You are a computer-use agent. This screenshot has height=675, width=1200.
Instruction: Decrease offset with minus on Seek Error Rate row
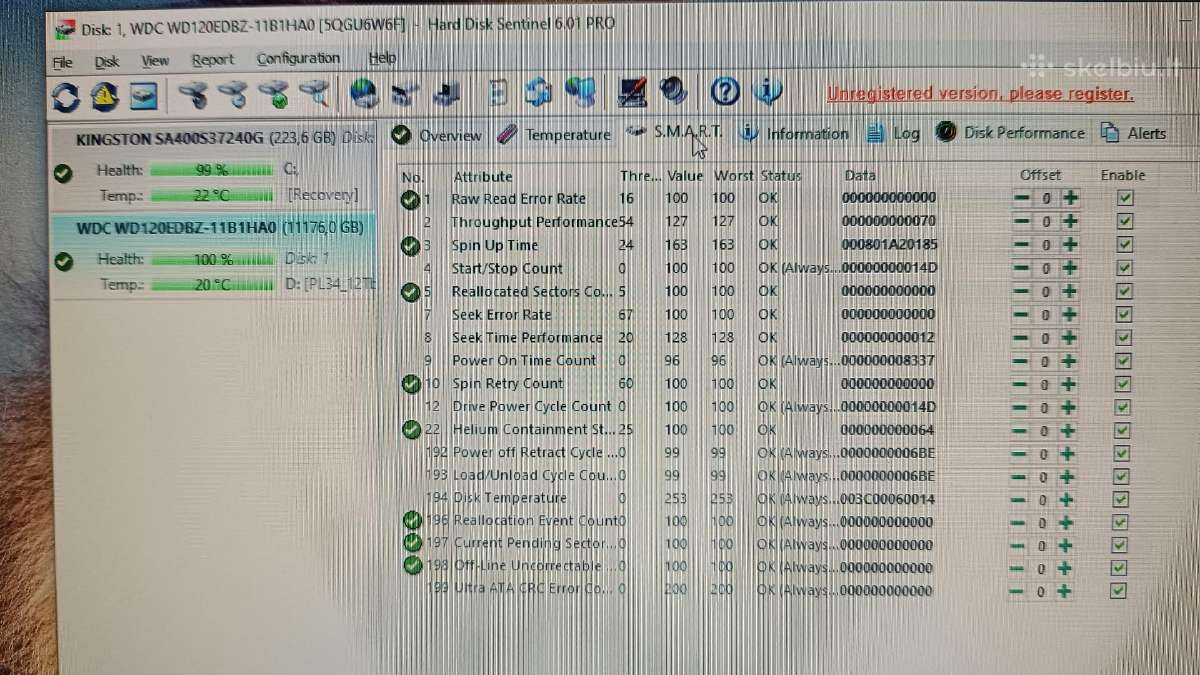(x=1021, y=315)
